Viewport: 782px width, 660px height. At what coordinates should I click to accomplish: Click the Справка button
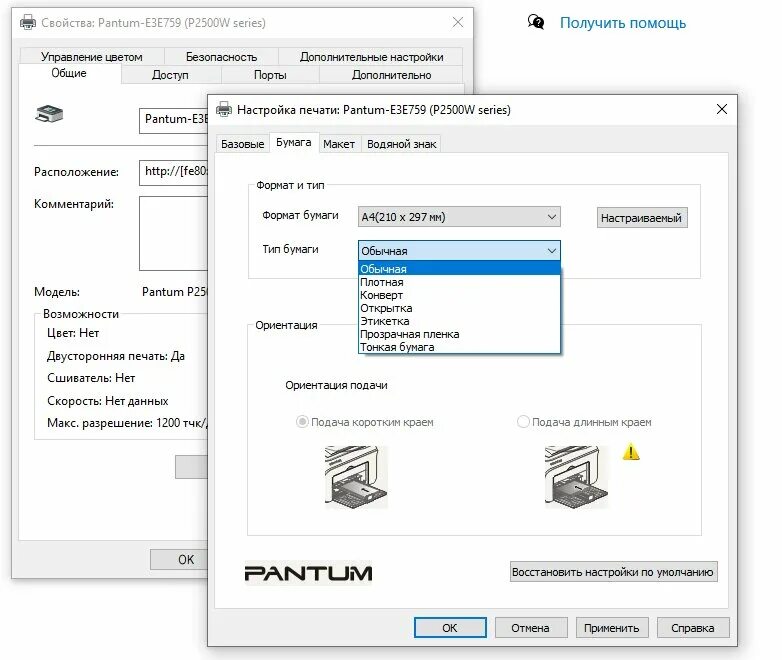click(693, 628)
